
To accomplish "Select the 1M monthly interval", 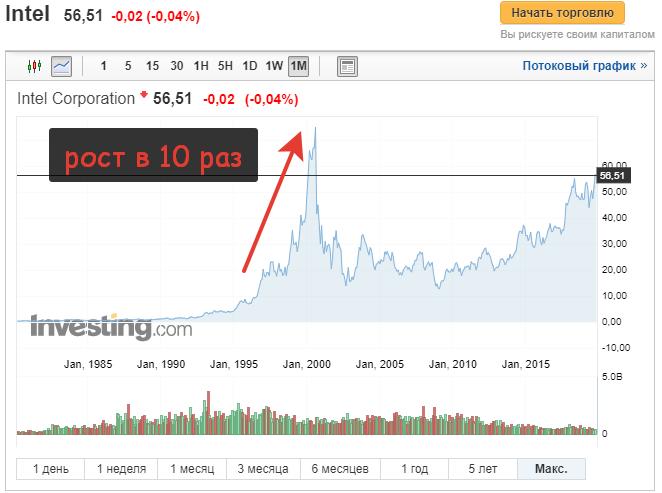I will 298,67.
